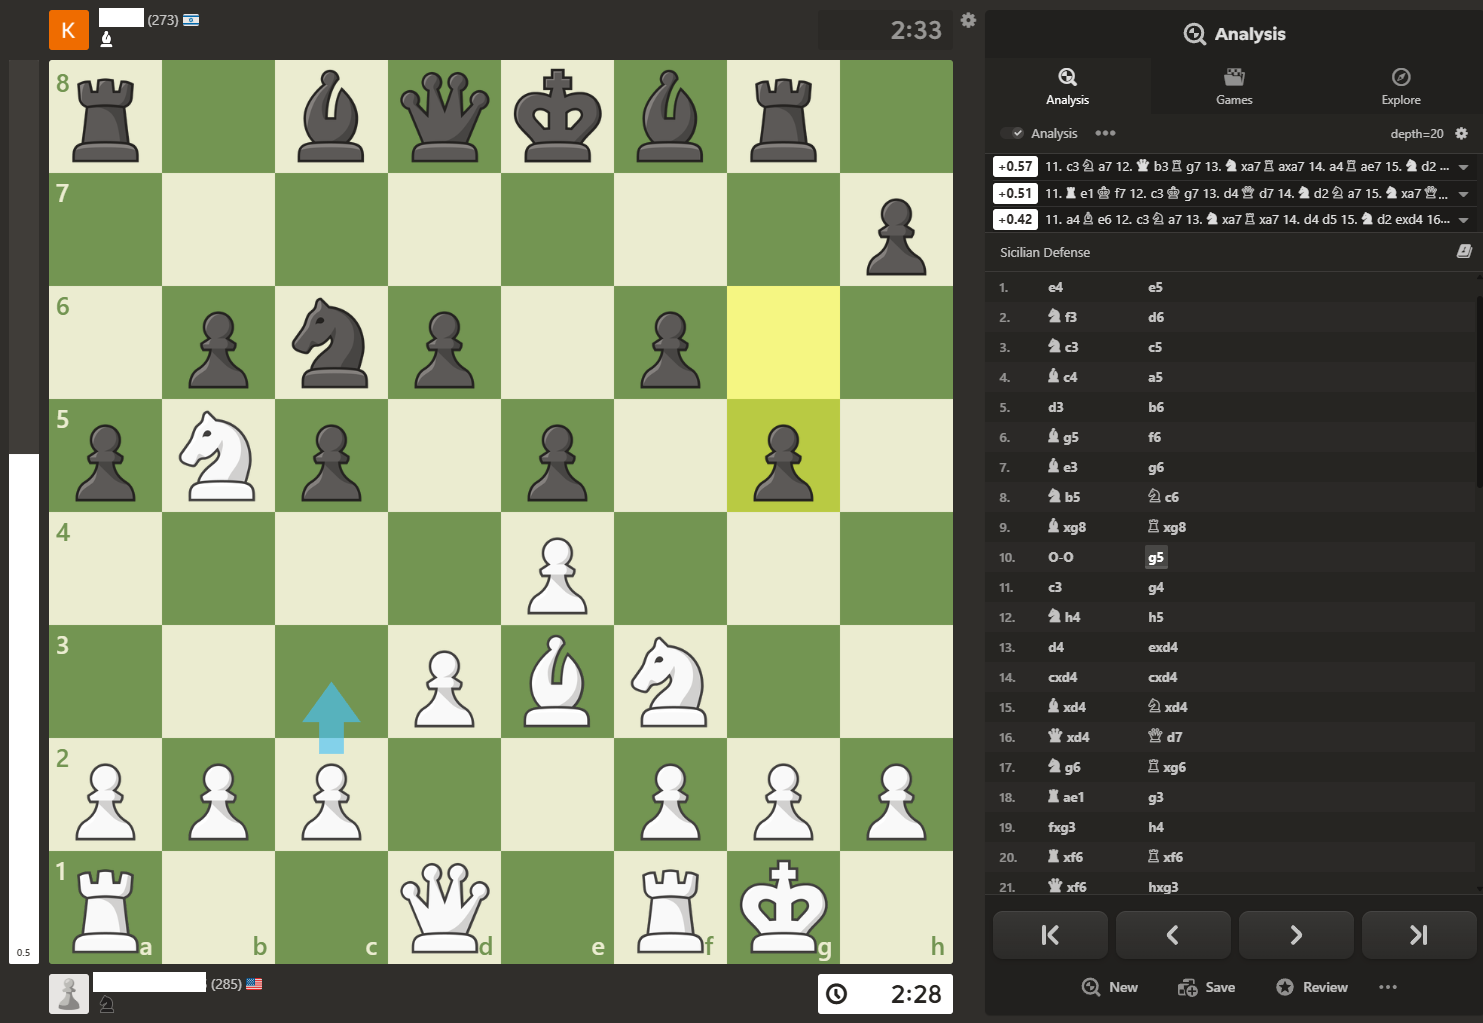Open board settings gear beside top clock
The width and height of the screenshot is (1483, 1023).
(x=968, y=20)
